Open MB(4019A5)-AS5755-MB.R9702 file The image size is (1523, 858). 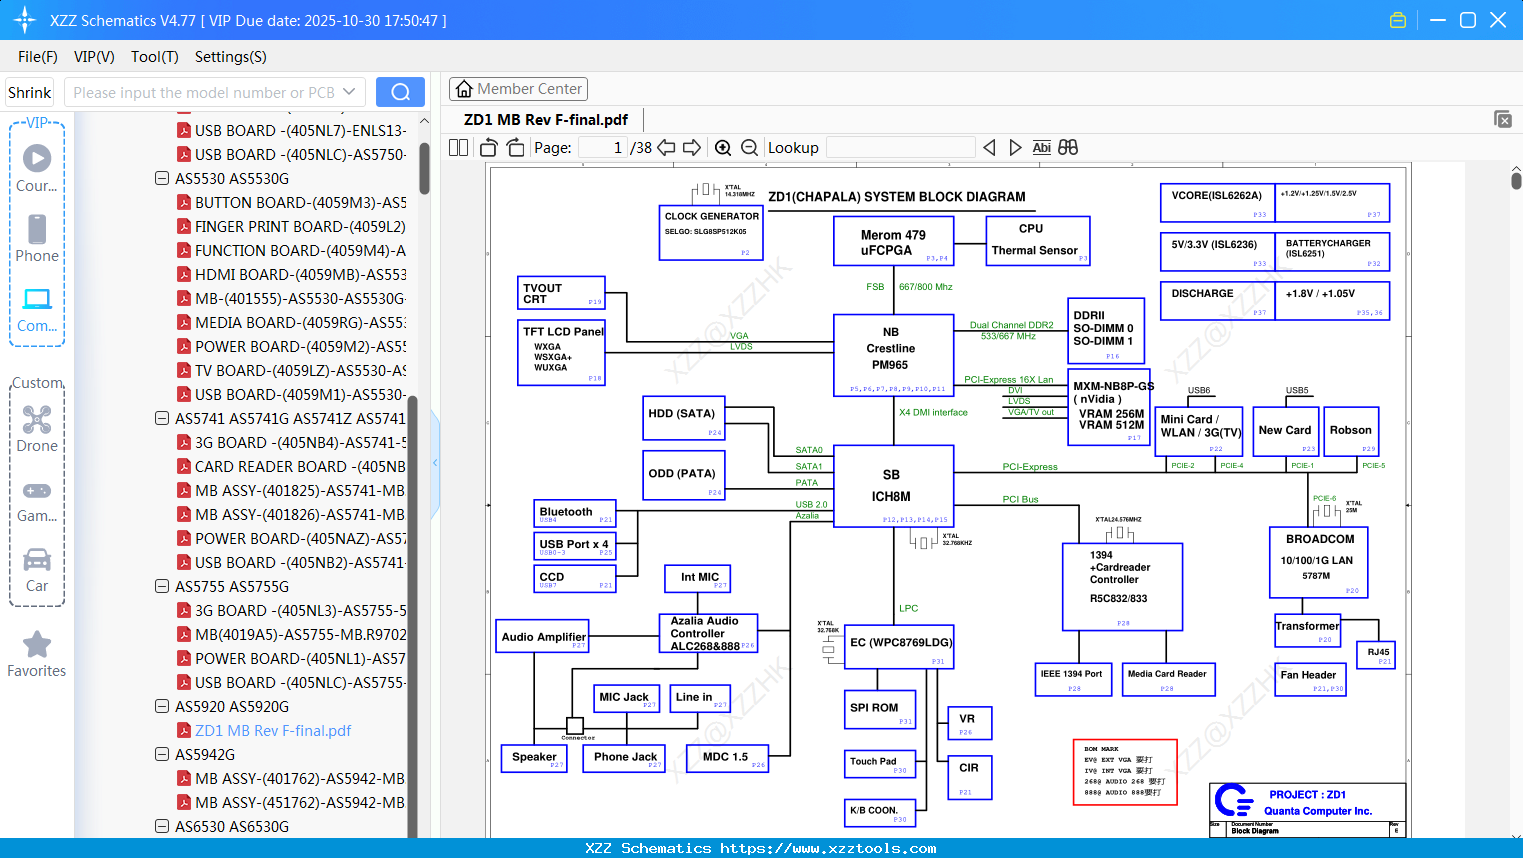point(300,634)
